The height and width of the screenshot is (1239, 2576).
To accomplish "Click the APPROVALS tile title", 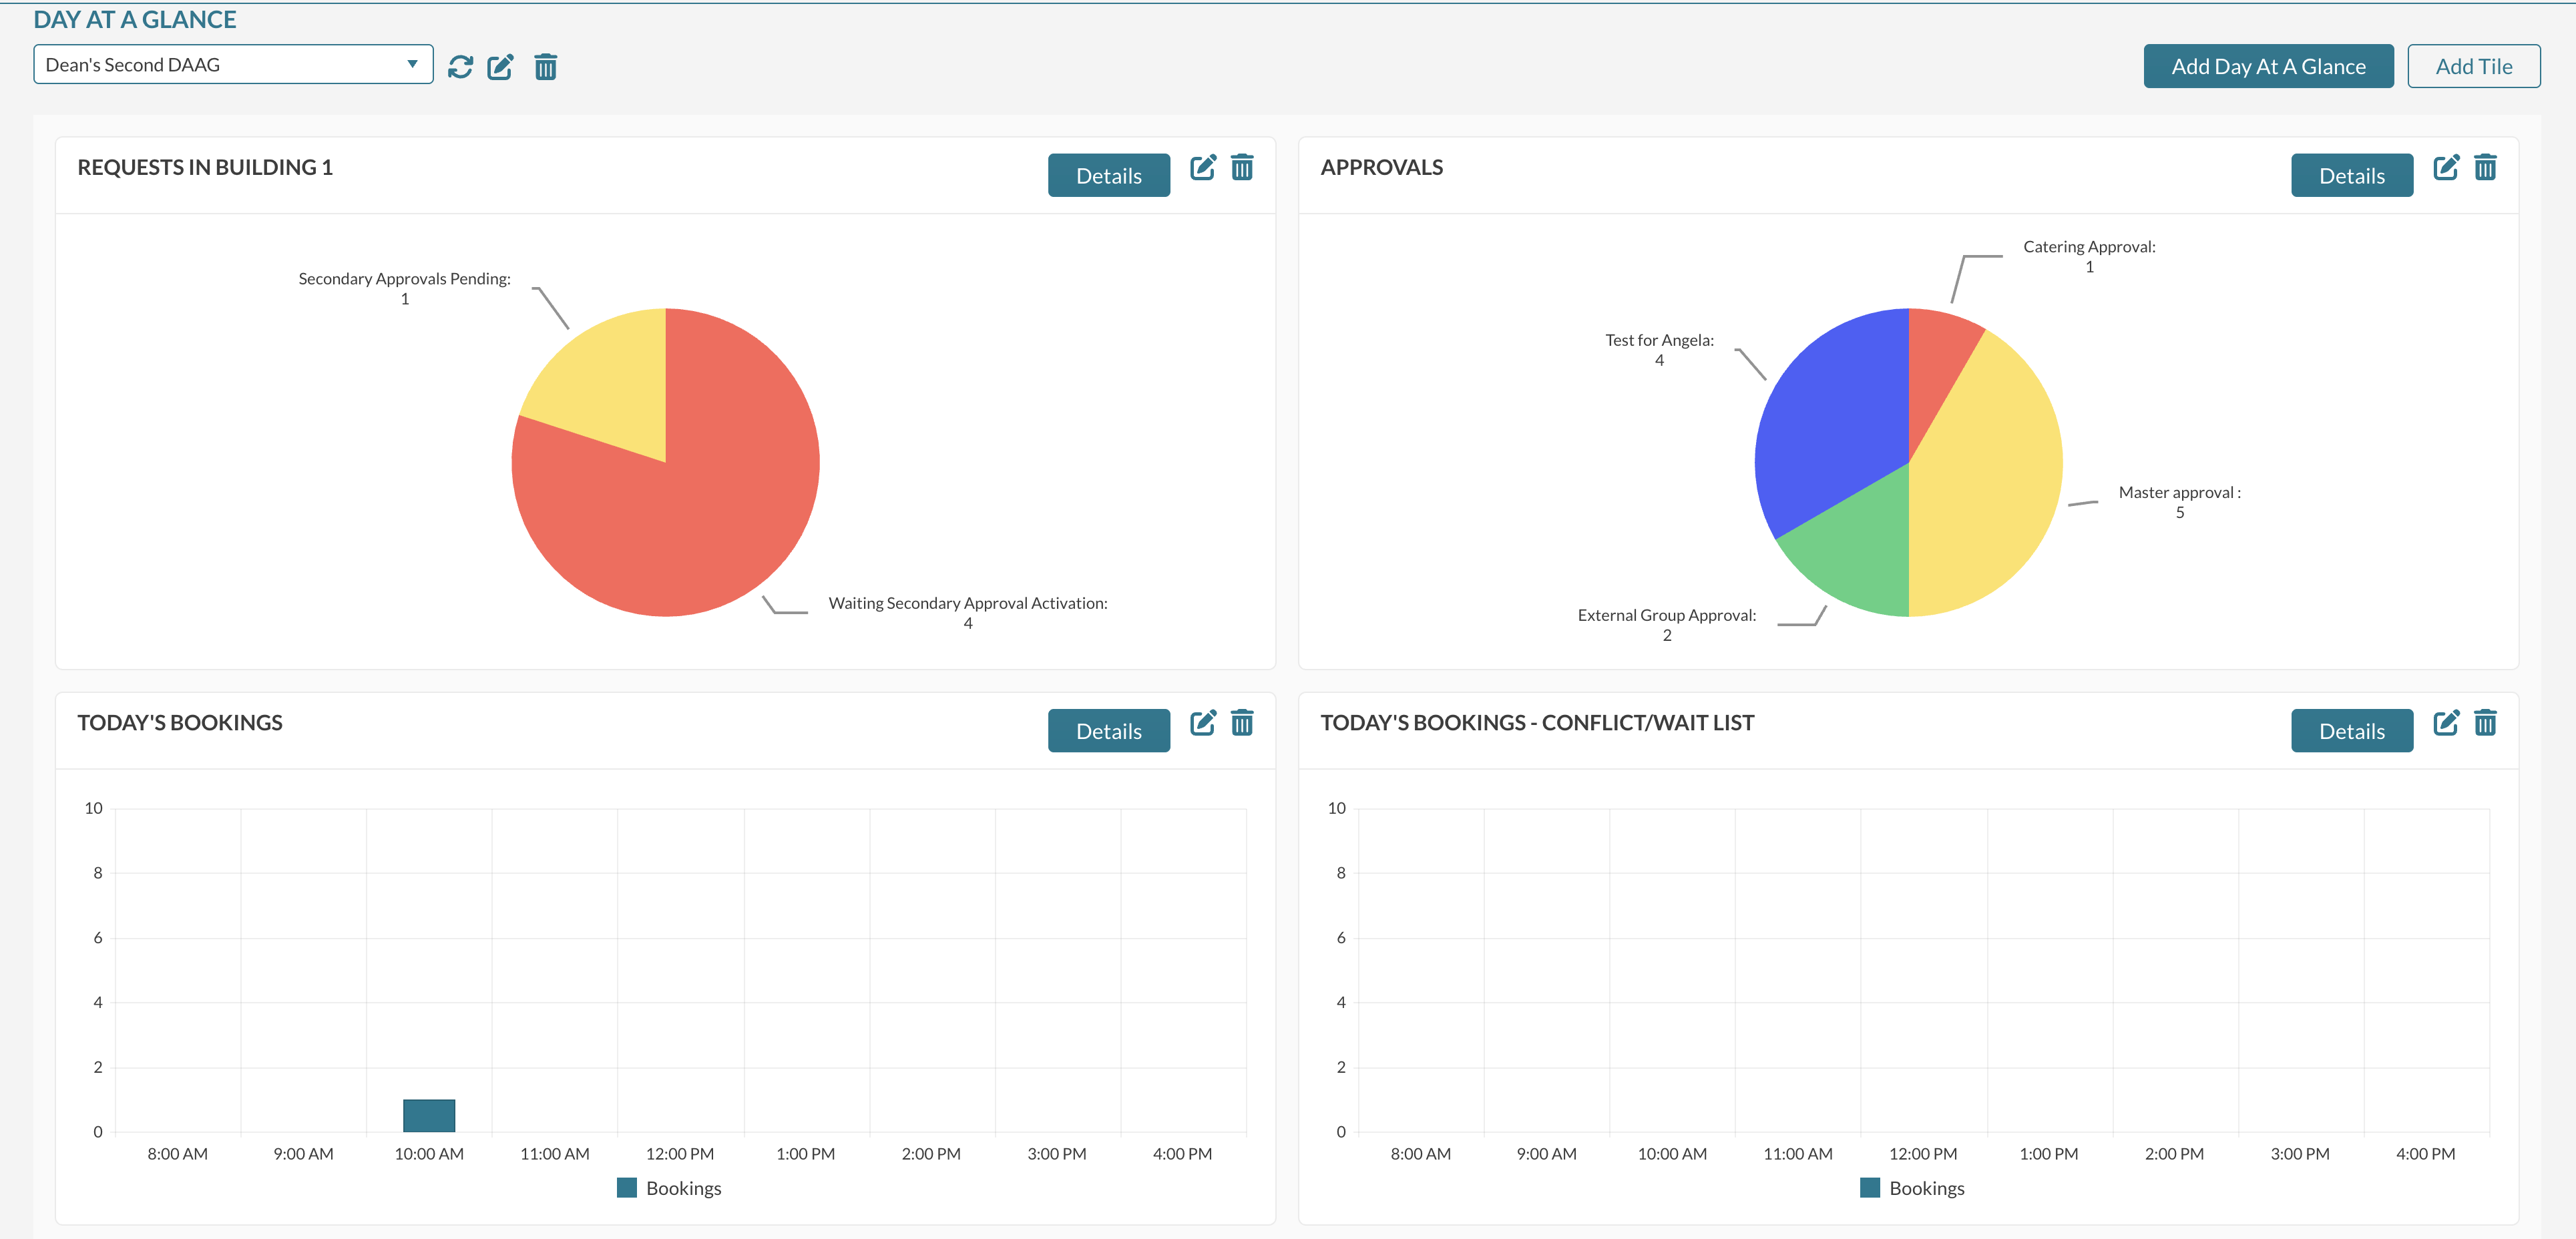I will pos(1381,167).
